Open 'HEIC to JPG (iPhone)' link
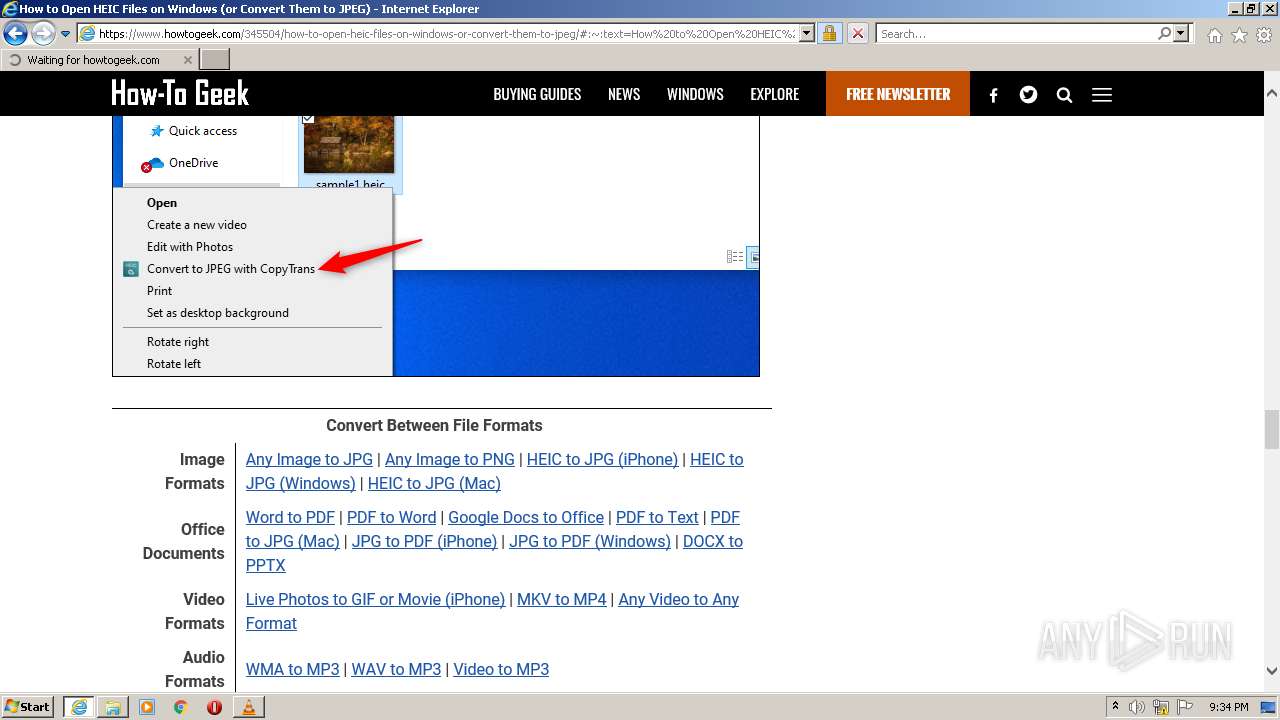The width and height of the screenshot is (1280, 720). point(602,459)
